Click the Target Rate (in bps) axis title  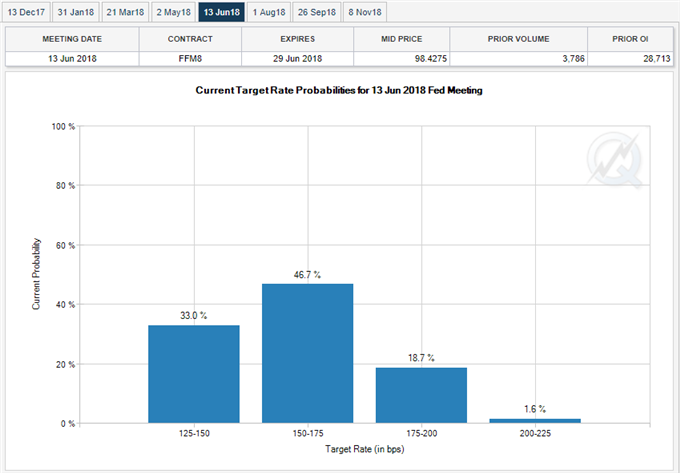365,449
